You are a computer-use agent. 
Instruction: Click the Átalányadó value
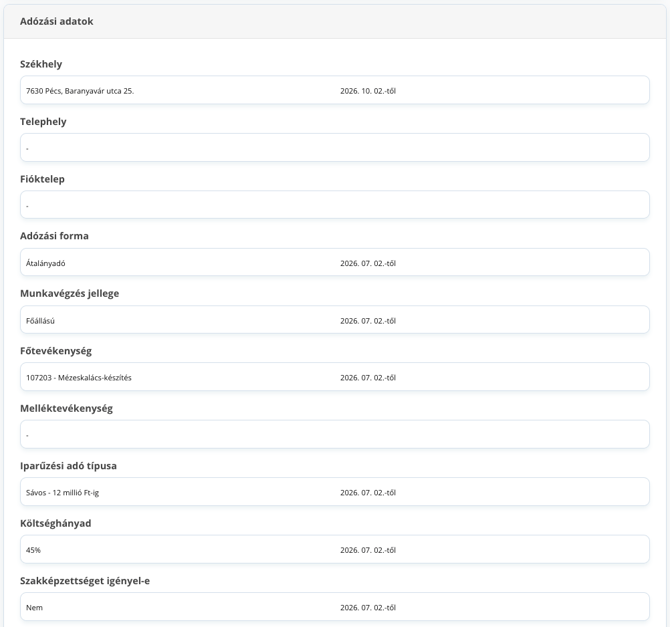pyautogui.click(x=46, y=263)
